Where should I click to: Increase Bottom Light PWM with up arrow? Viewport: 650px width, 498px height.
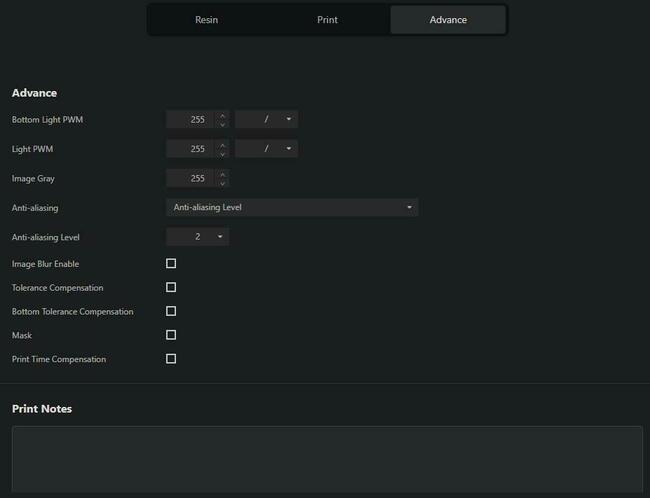pos(222,115)
